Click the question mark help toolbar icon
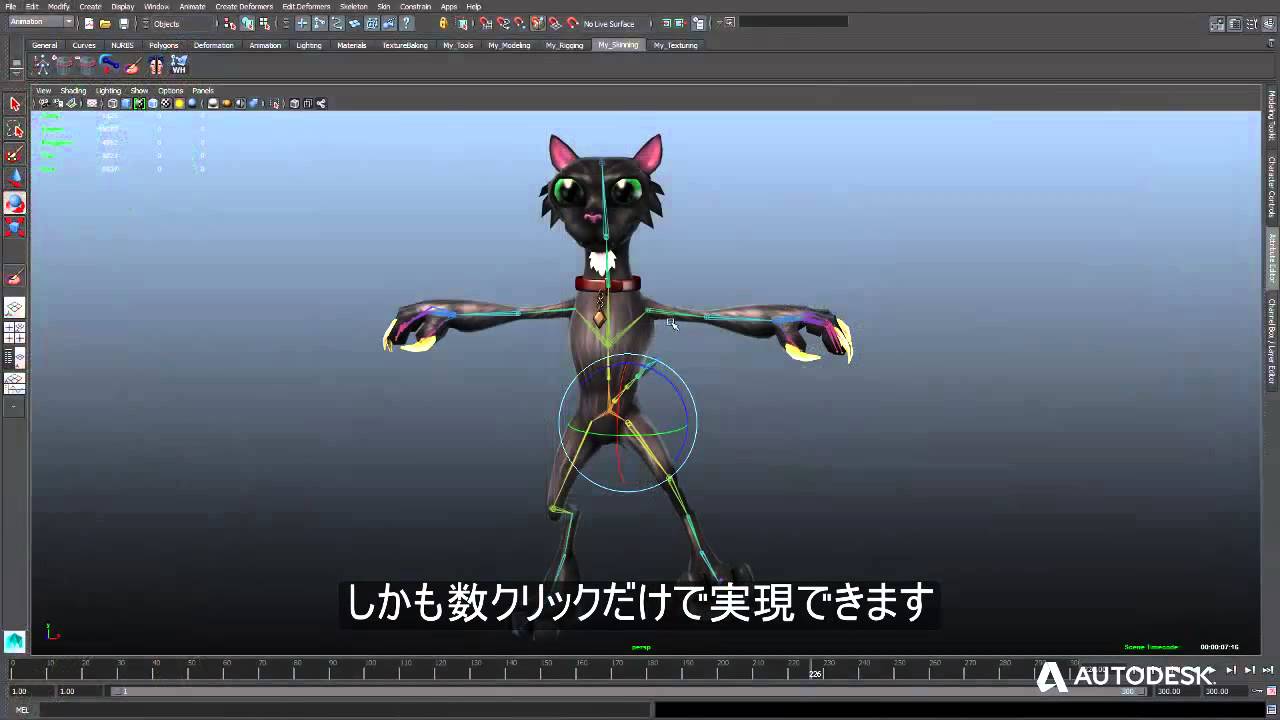Image resolution: width=1280 pixels, height=720 pixels. pyautogui.click(x=407, y=23)
